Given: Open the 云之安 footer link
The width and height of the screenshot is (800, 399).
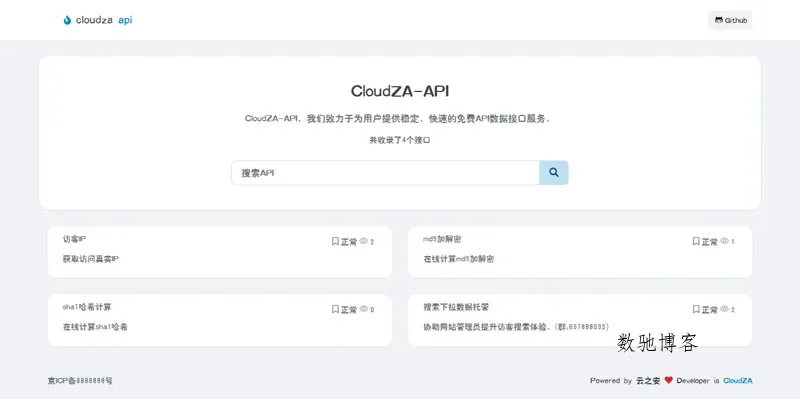Looking at the screenshot, I should 648,381.
